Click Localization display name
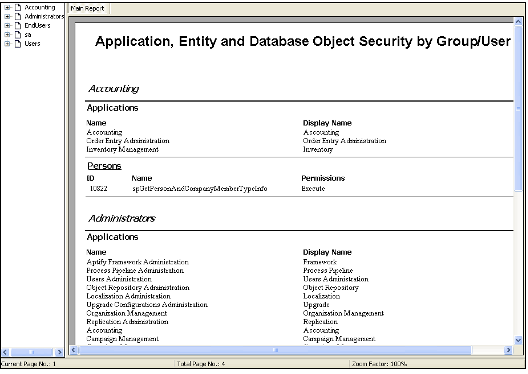Screen dimensions: 528x374 pos(321,296)
